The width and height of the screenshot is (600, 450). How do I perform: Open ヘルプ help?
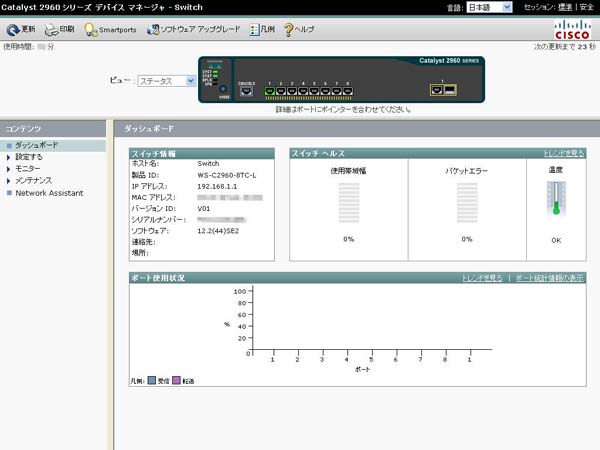300,30
